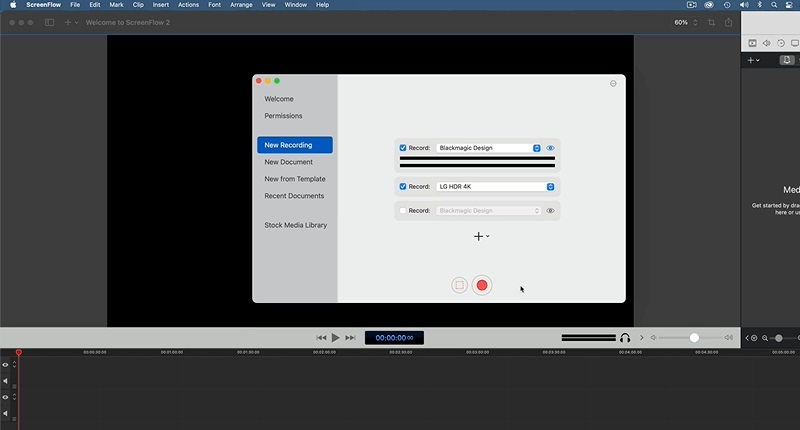
Task: Open the Mark menu
Action: tap(116, 5)
